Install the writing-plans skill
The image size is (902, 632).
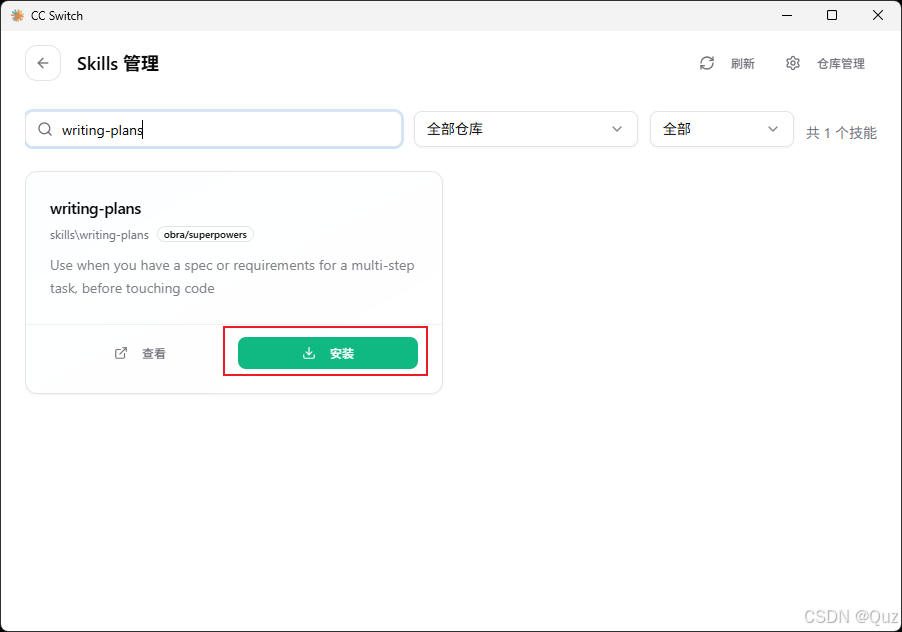[328, 353]
